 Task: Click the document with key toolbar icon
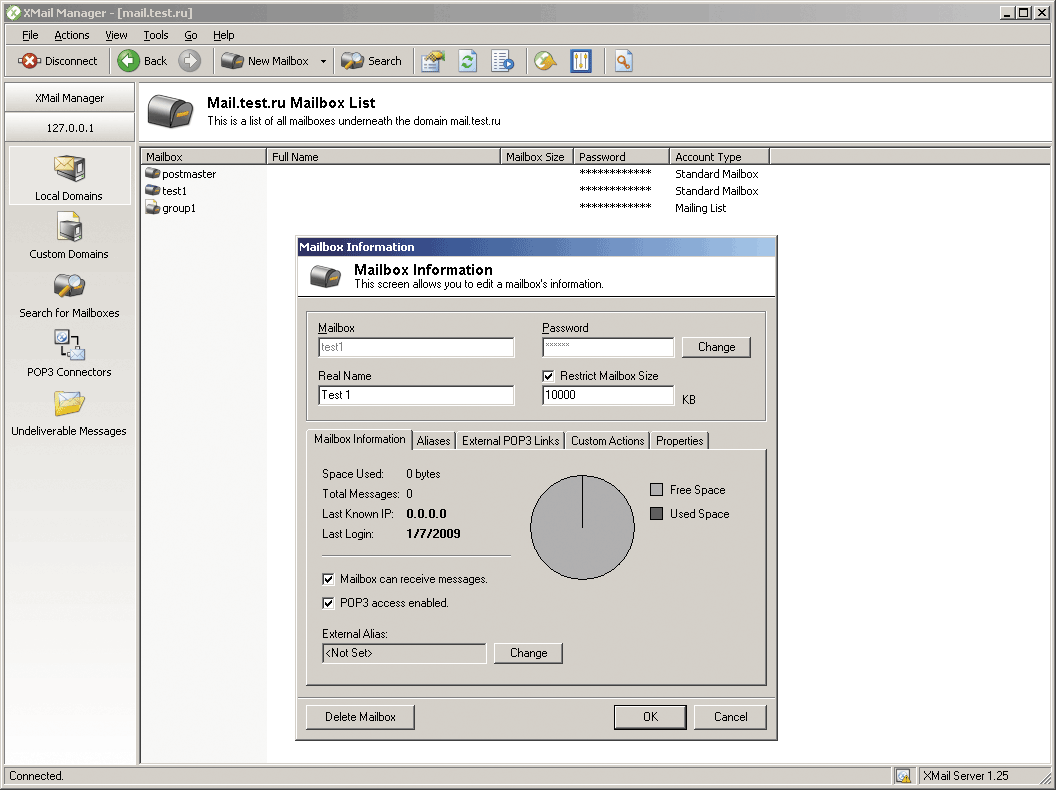pos(624,61)
